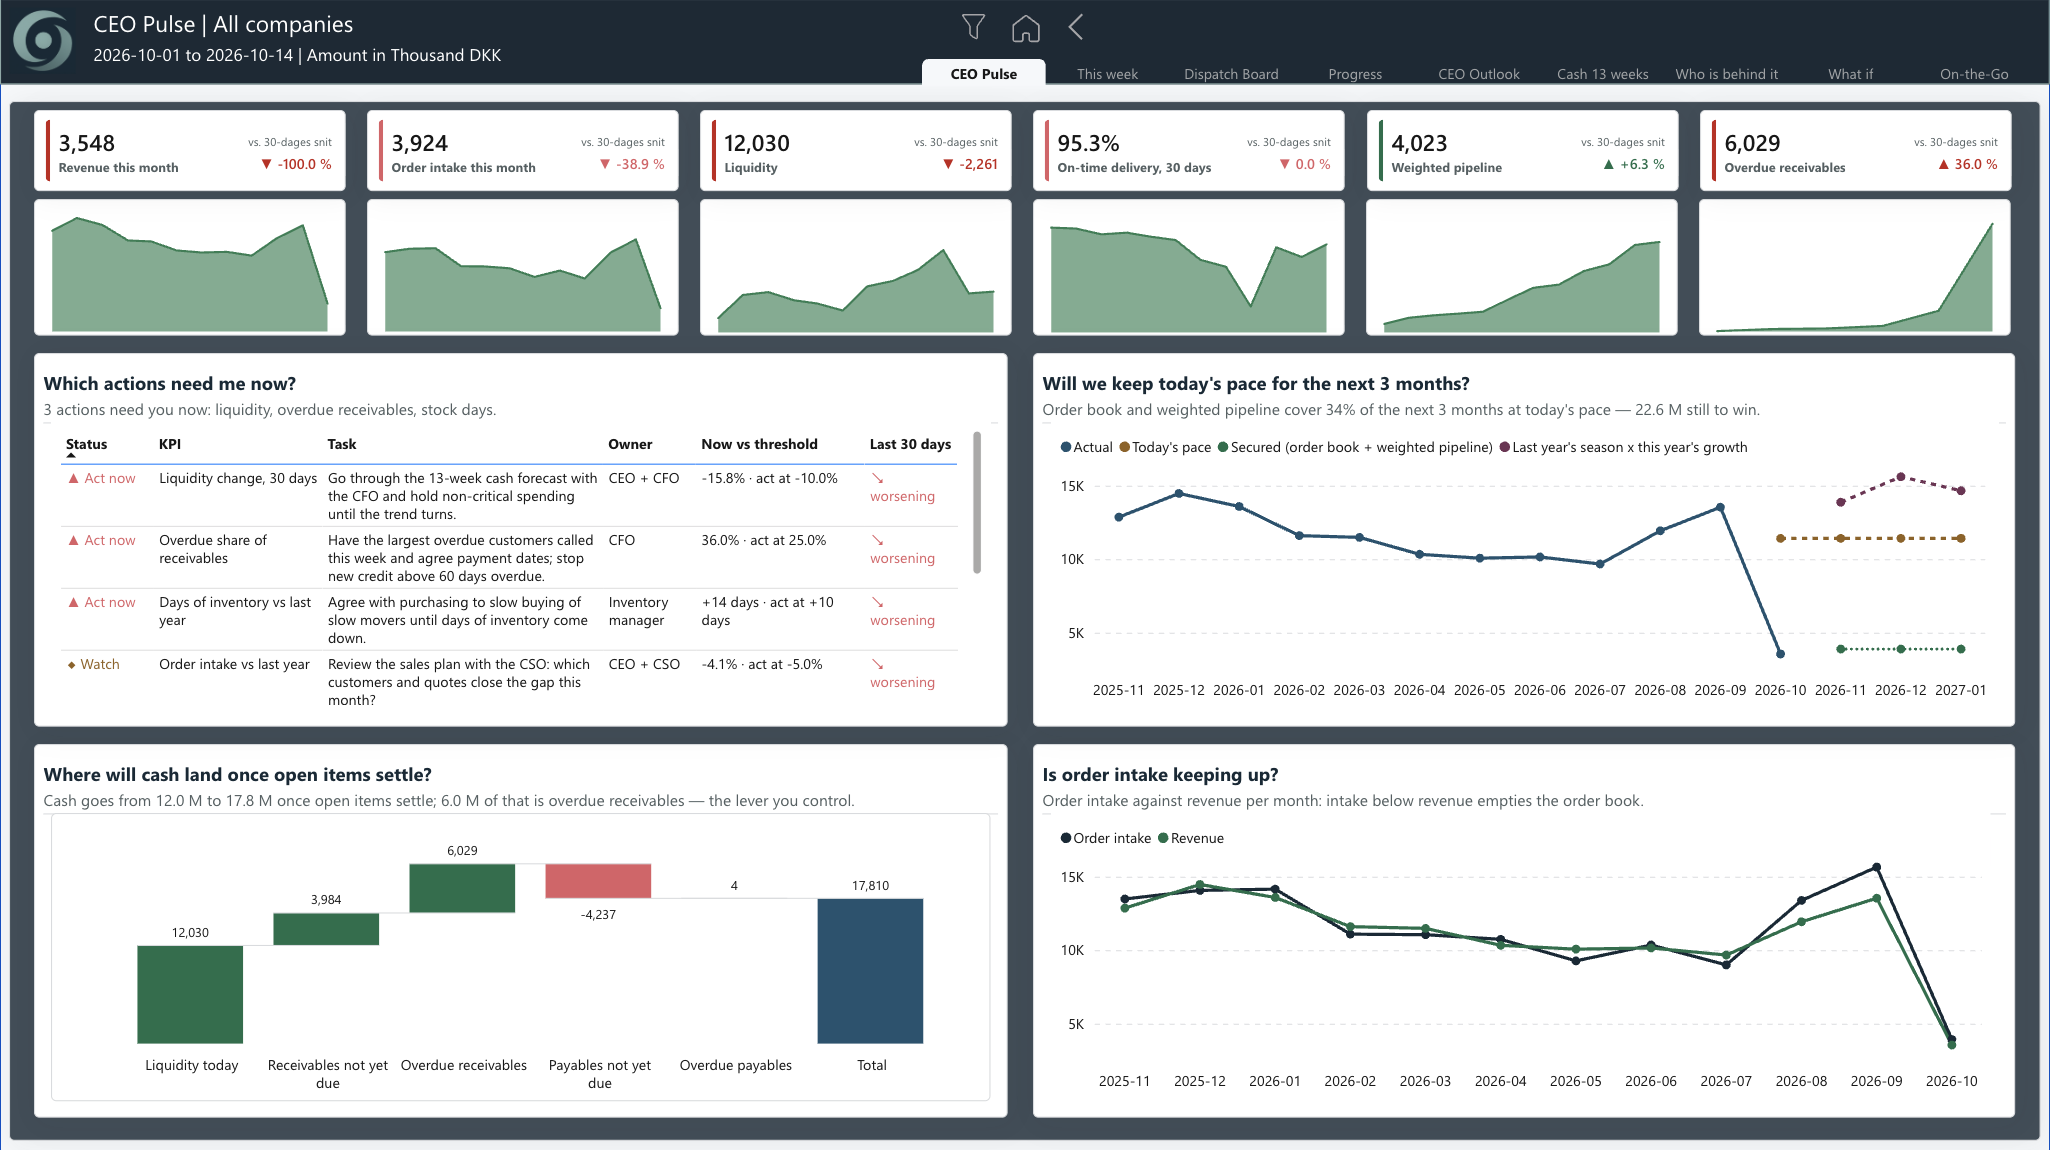Click the back arrow icon
The height and width of the screenshot is (1150, 2050).
tap(1076, 27)
